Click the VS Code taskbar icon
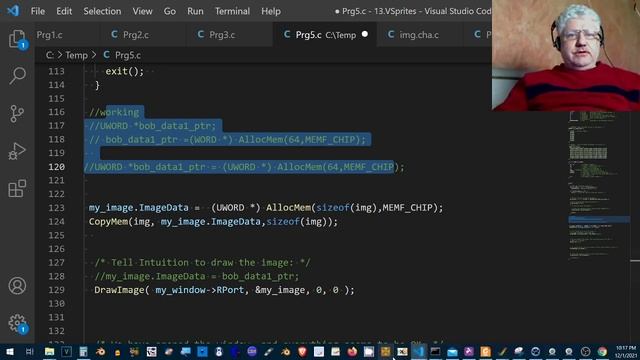 pos(419,351)
